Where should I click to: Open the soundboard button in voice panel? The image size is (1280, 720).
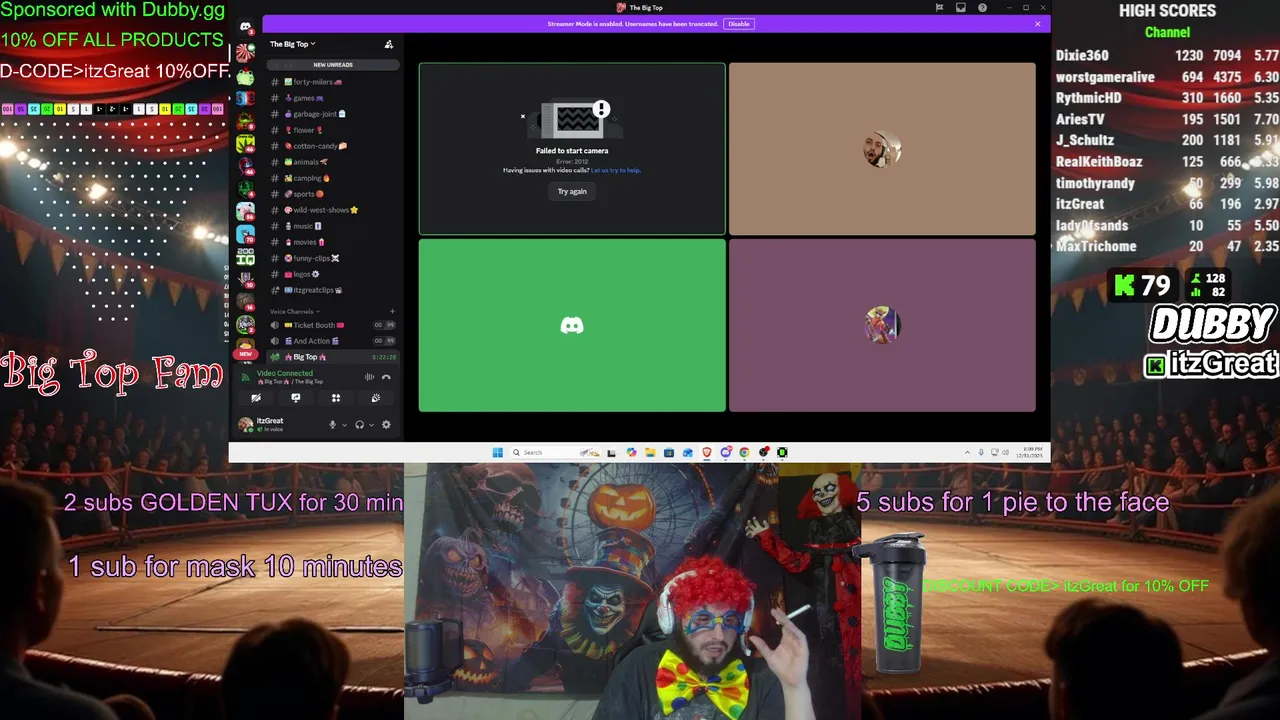(x=376, y=398)
